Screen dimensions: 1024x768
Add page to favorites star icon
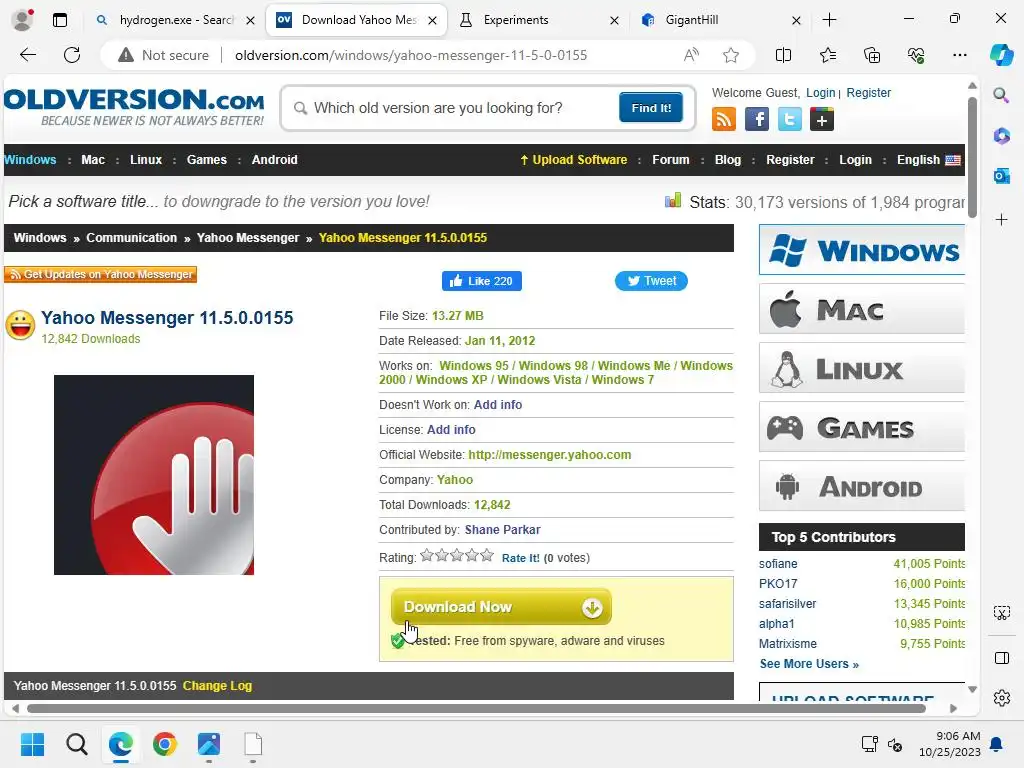[x=731, y=56]
